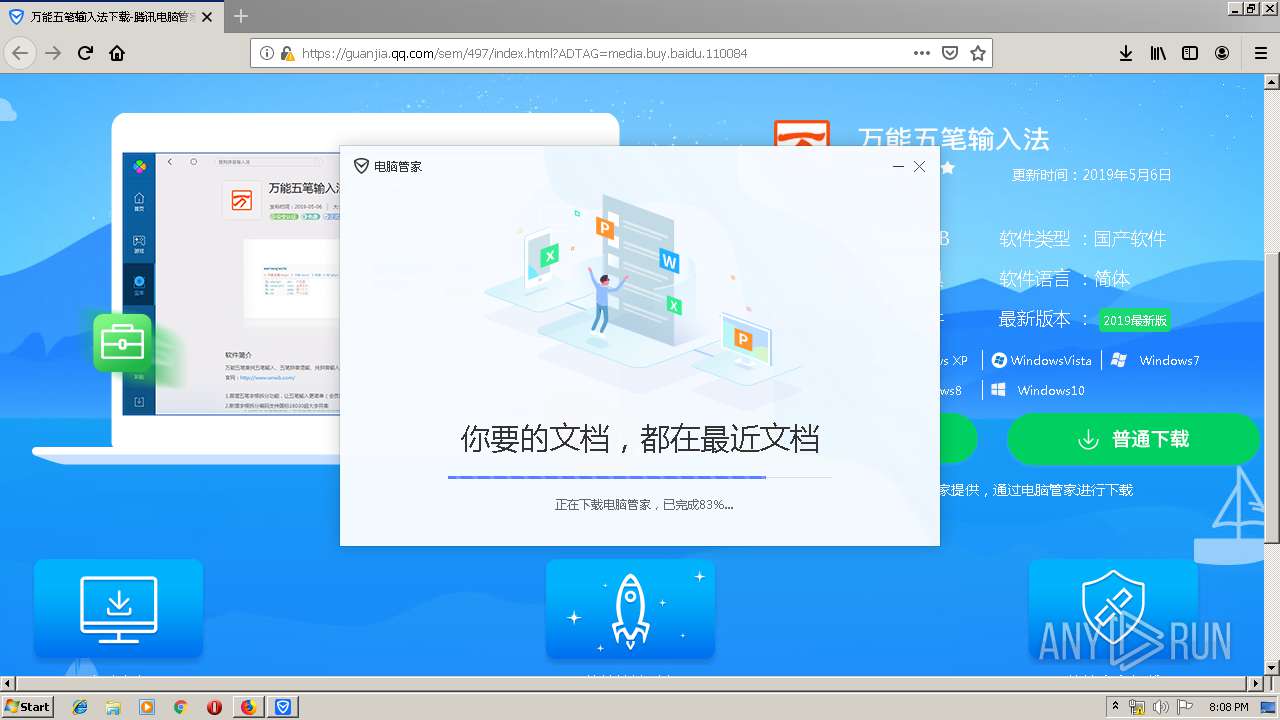Viewport: 1280px width, 720px height.
Task: Open the Firefox account avatar icon
Action: click(1222, 53)
